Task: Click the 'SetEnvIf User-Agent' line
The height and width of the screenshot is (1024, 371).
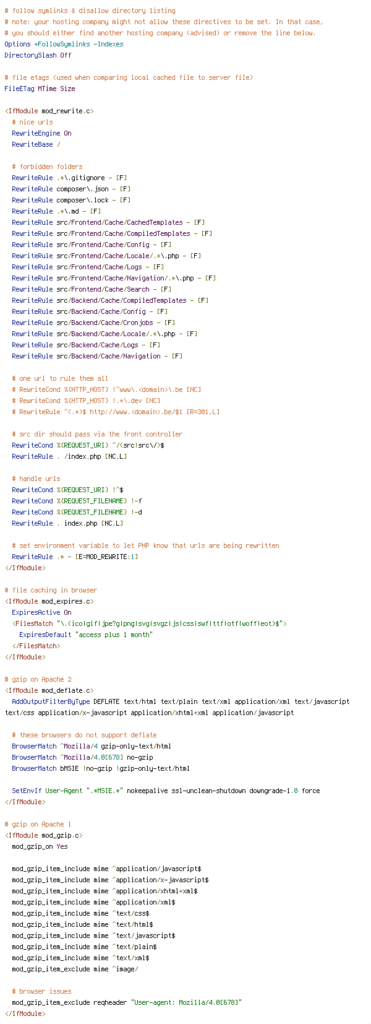Action: click(x=166, y=790)
